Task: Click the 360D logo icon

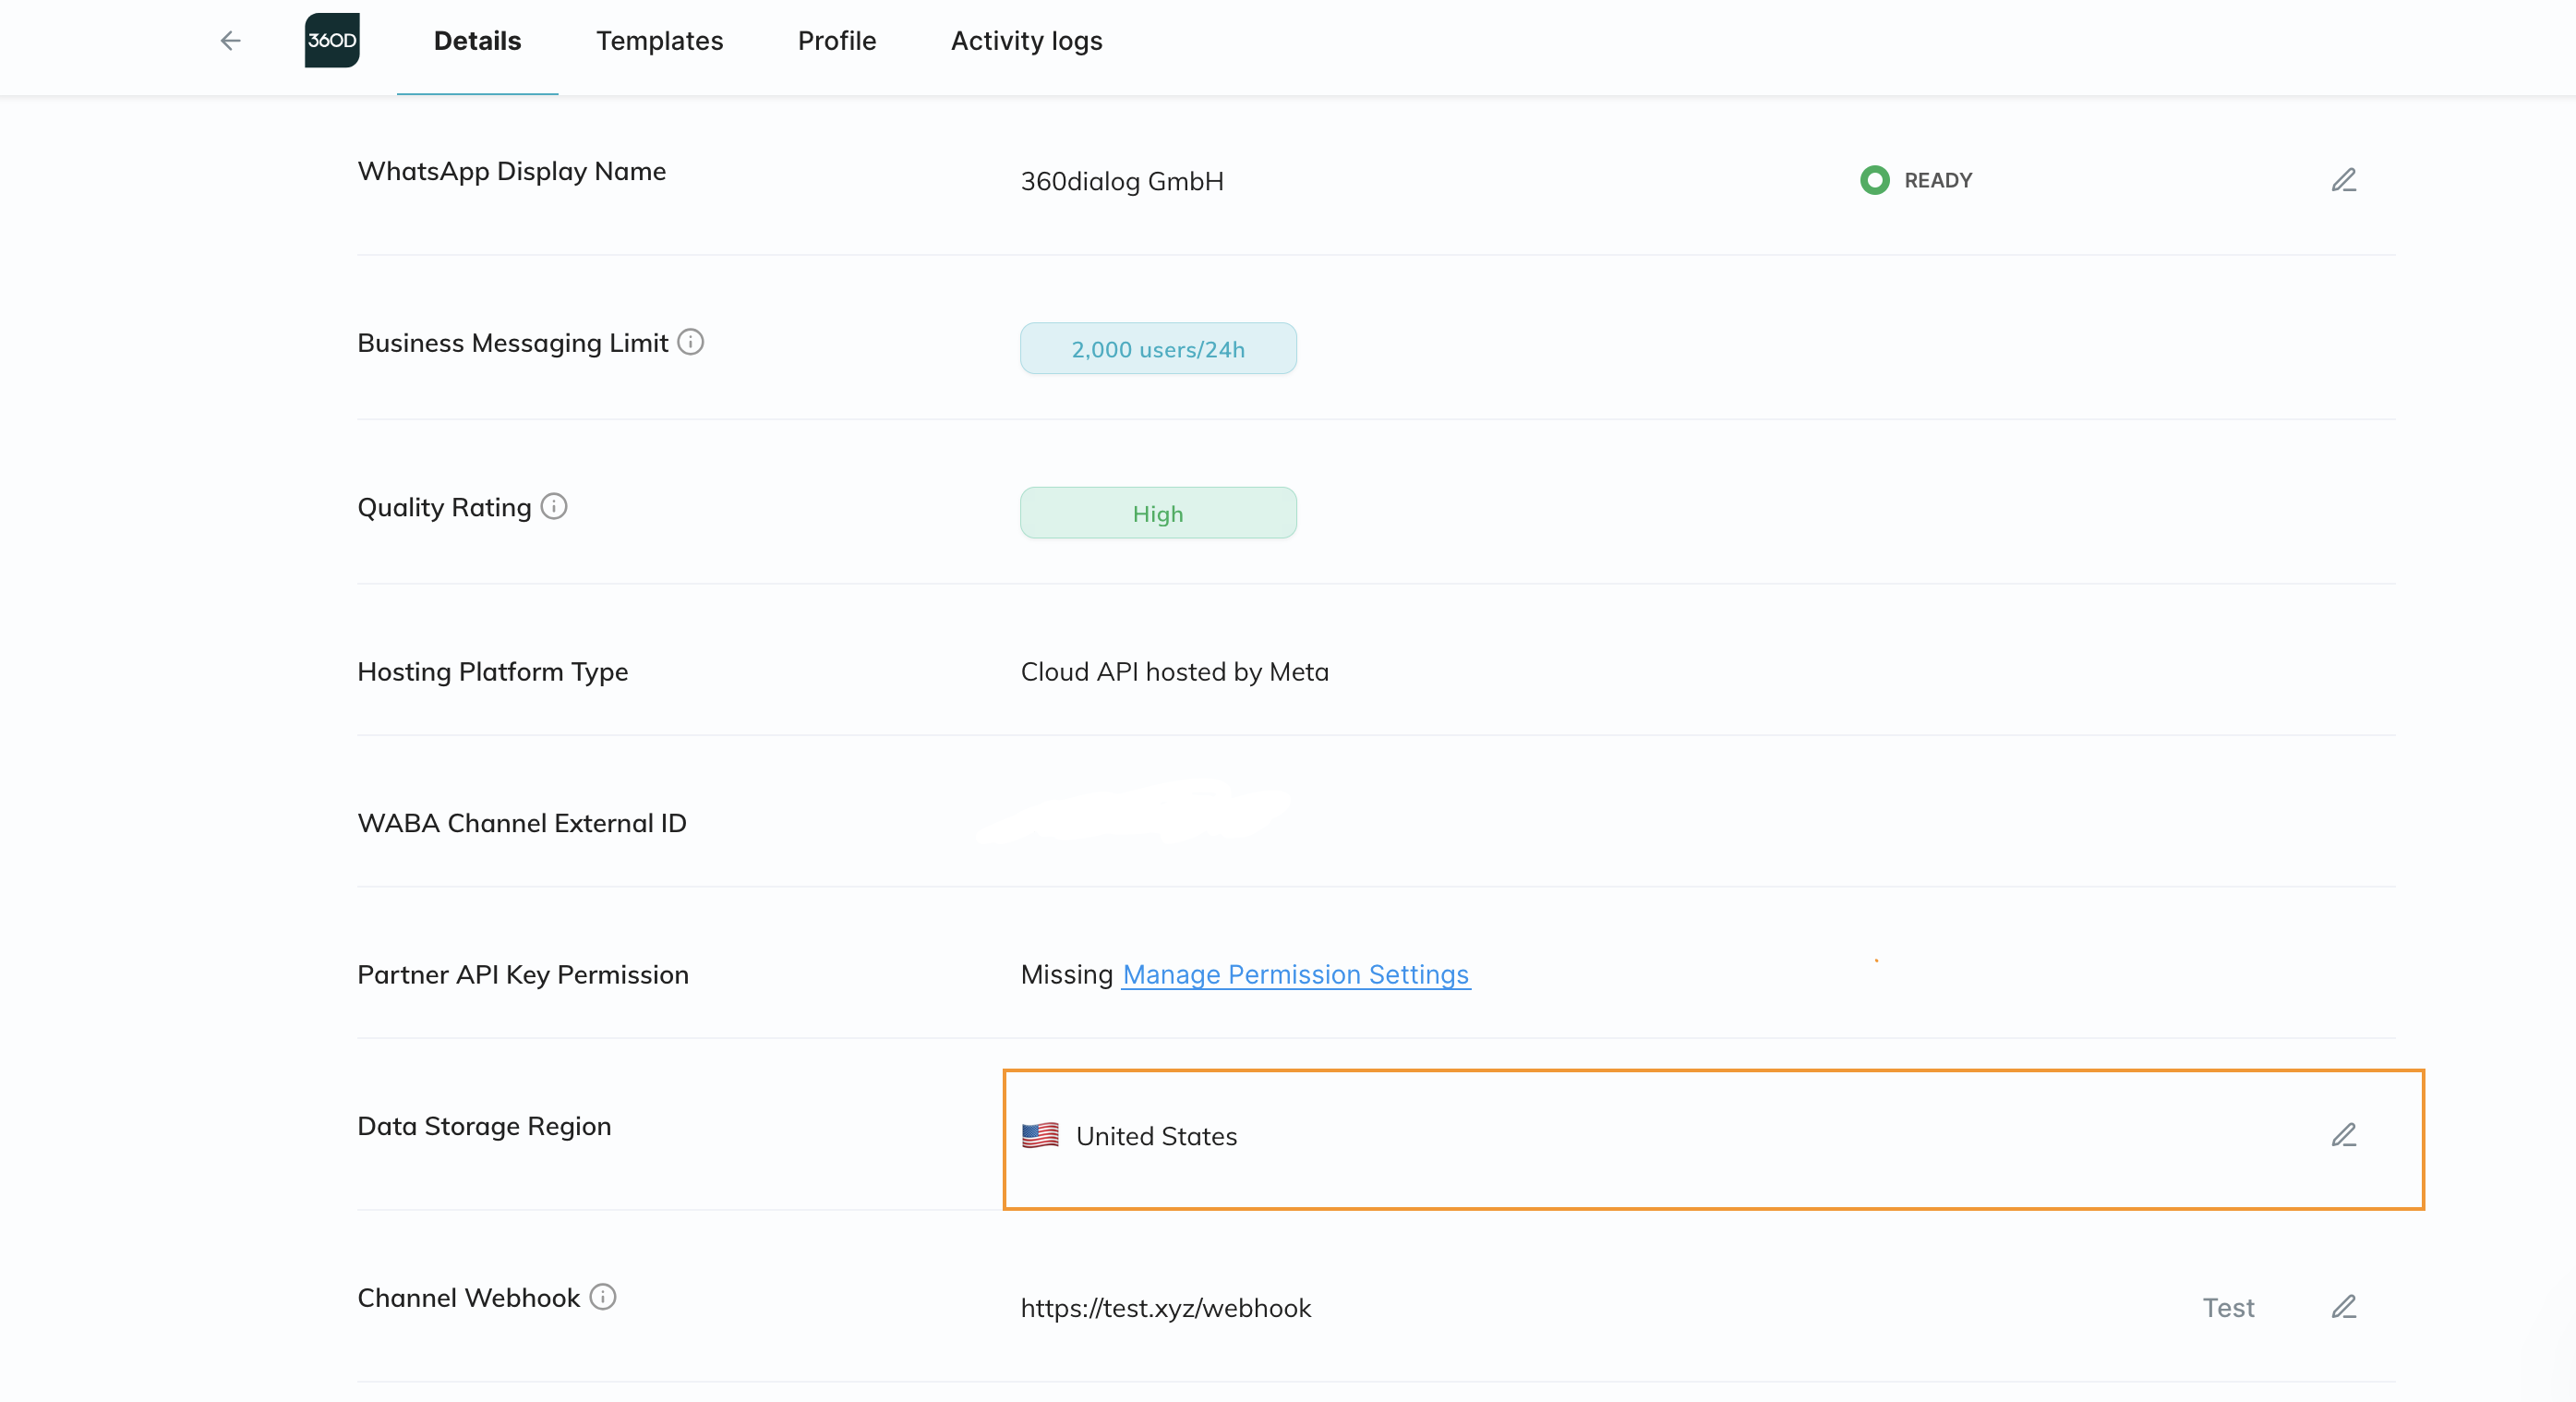Action: pyautogui.click(x=332, y=41)
